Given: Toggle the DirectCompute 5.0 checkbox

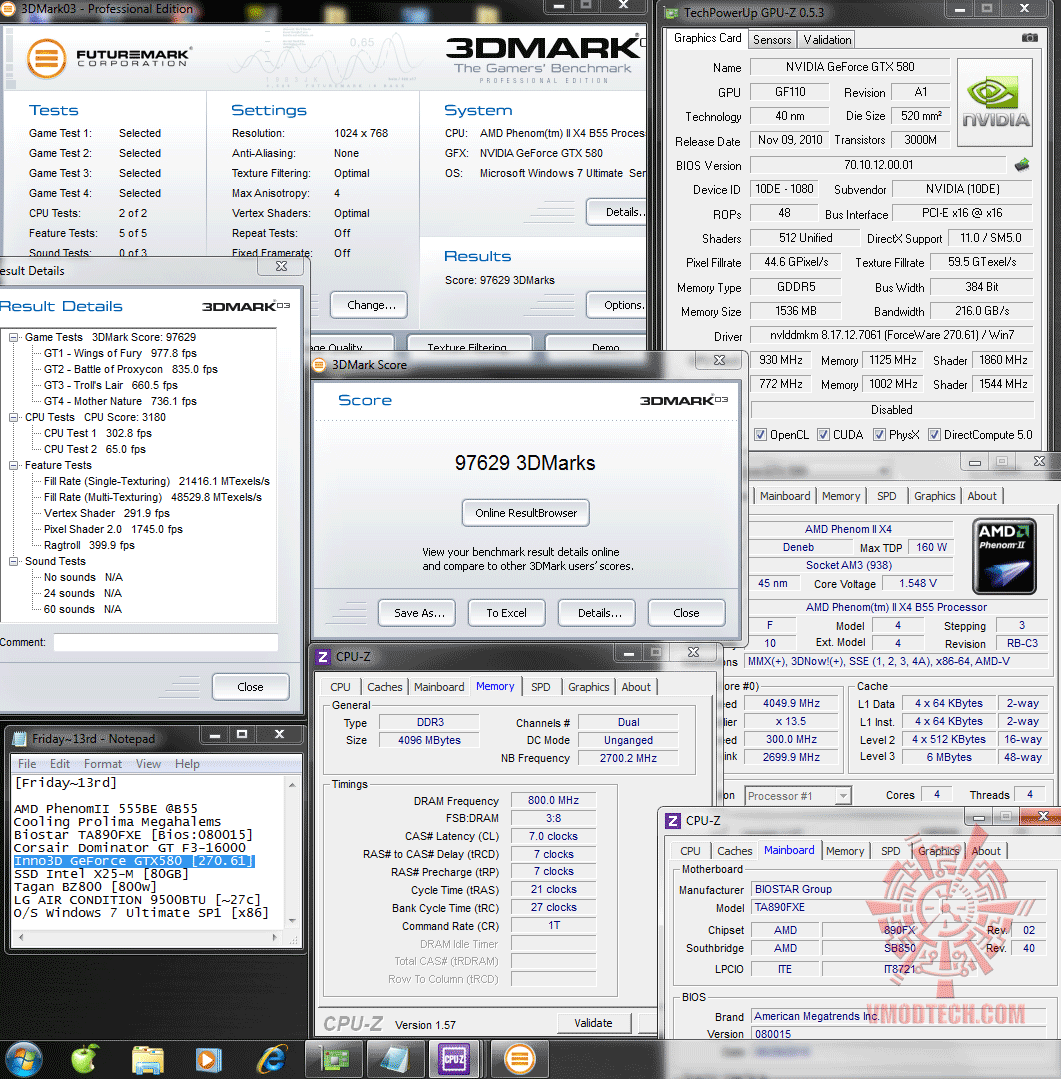Looking at the screenshot, I should [934, 435].
